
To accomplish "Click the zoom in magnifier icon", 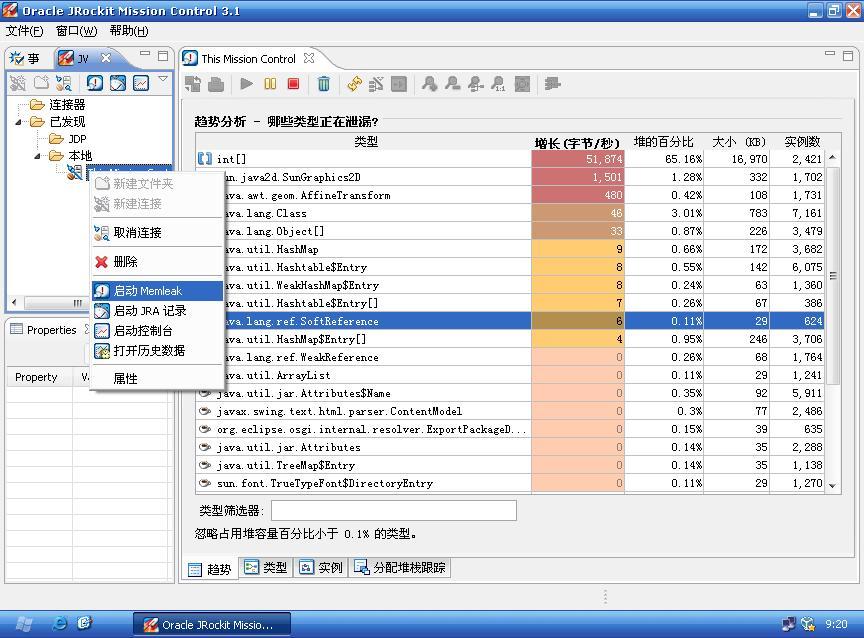I will [429, 84].
